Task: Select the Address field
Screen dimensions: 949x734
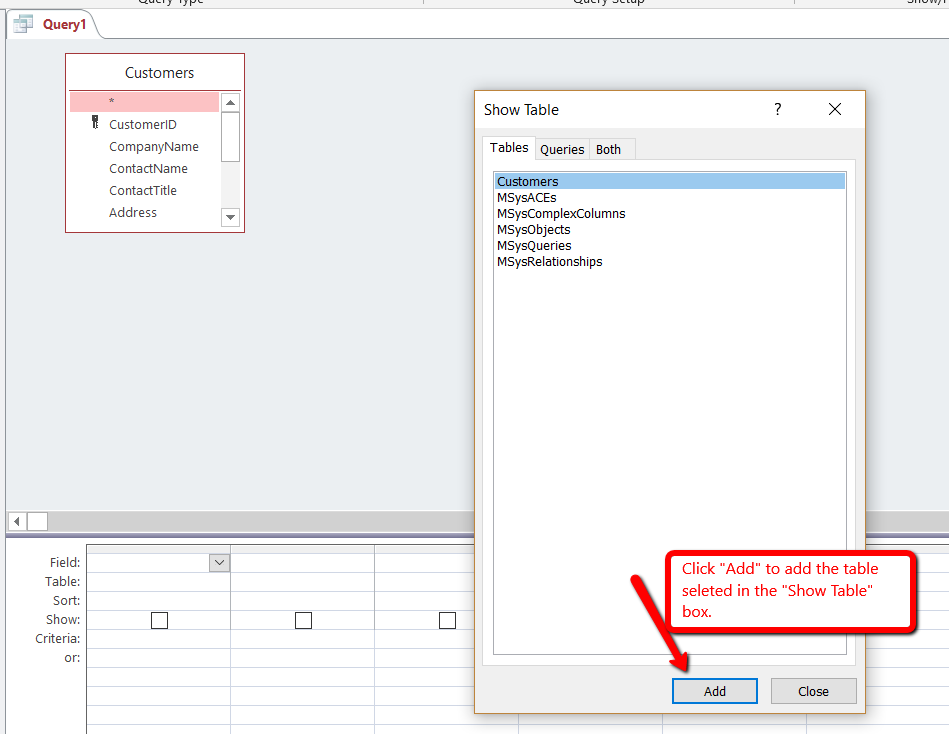Action: tap(133, 212)
